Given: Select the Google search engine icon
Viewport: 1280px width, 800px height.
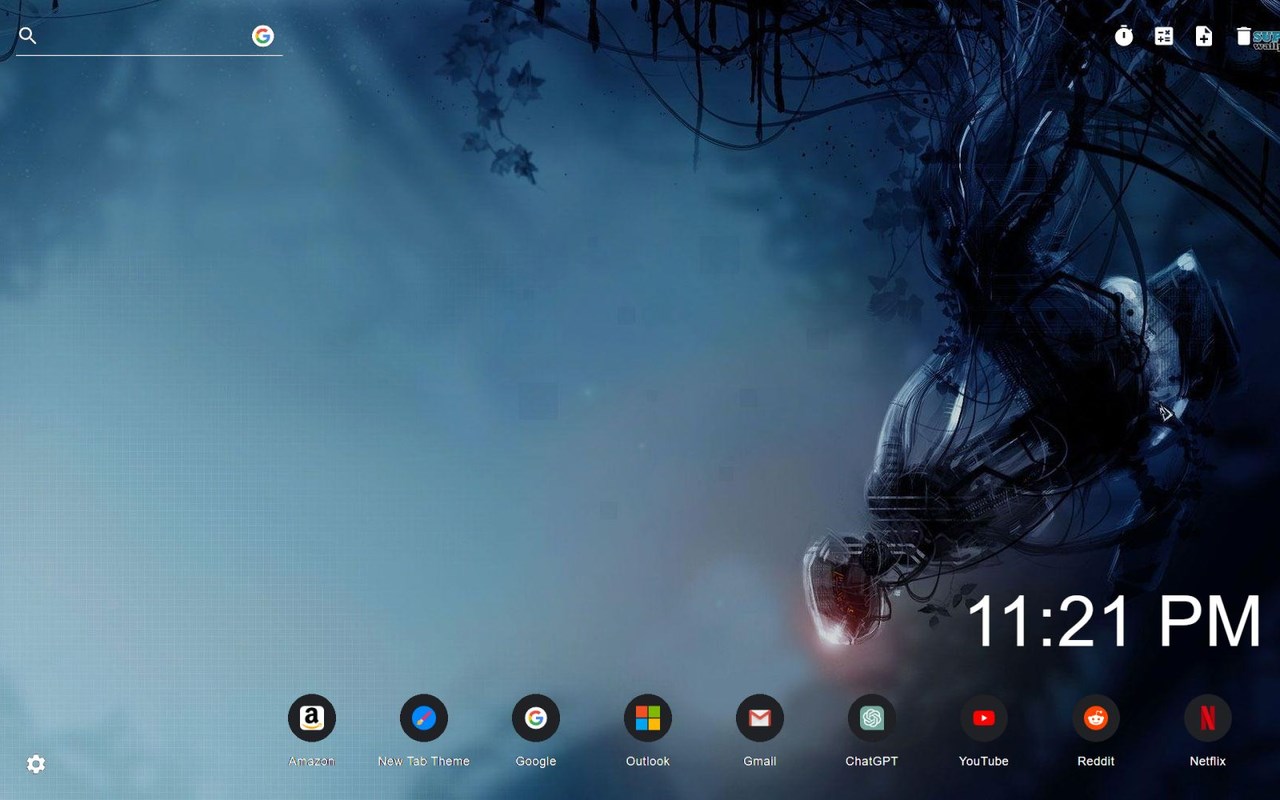Looking at the screenshot, I should pos(263,36).
